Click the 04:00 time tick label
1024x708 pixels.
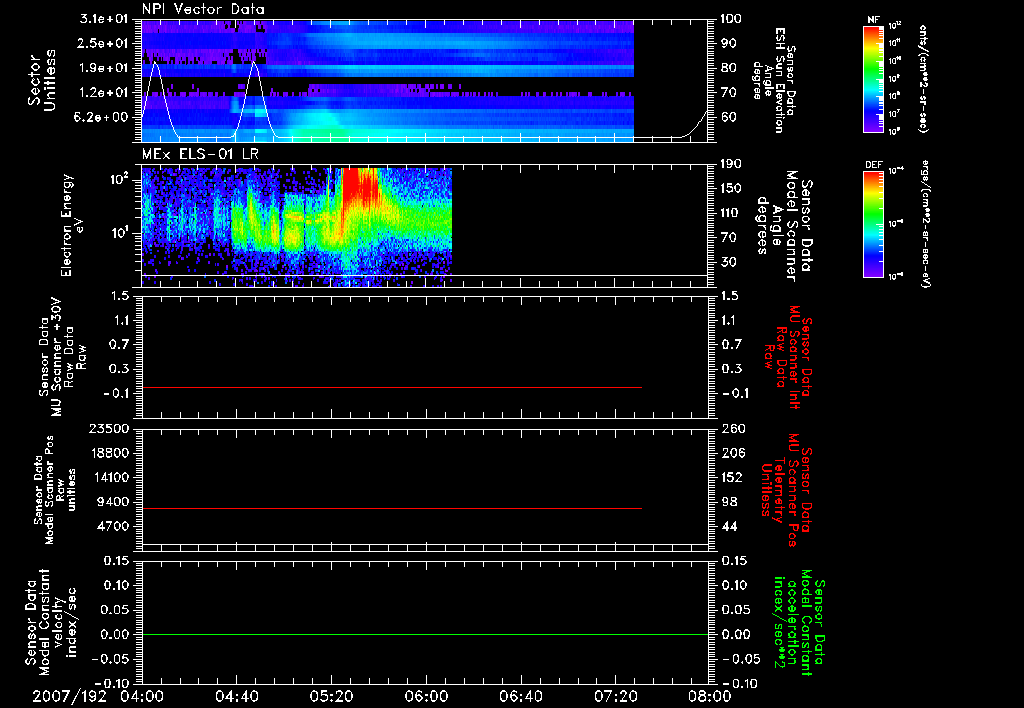click(142, 696)
